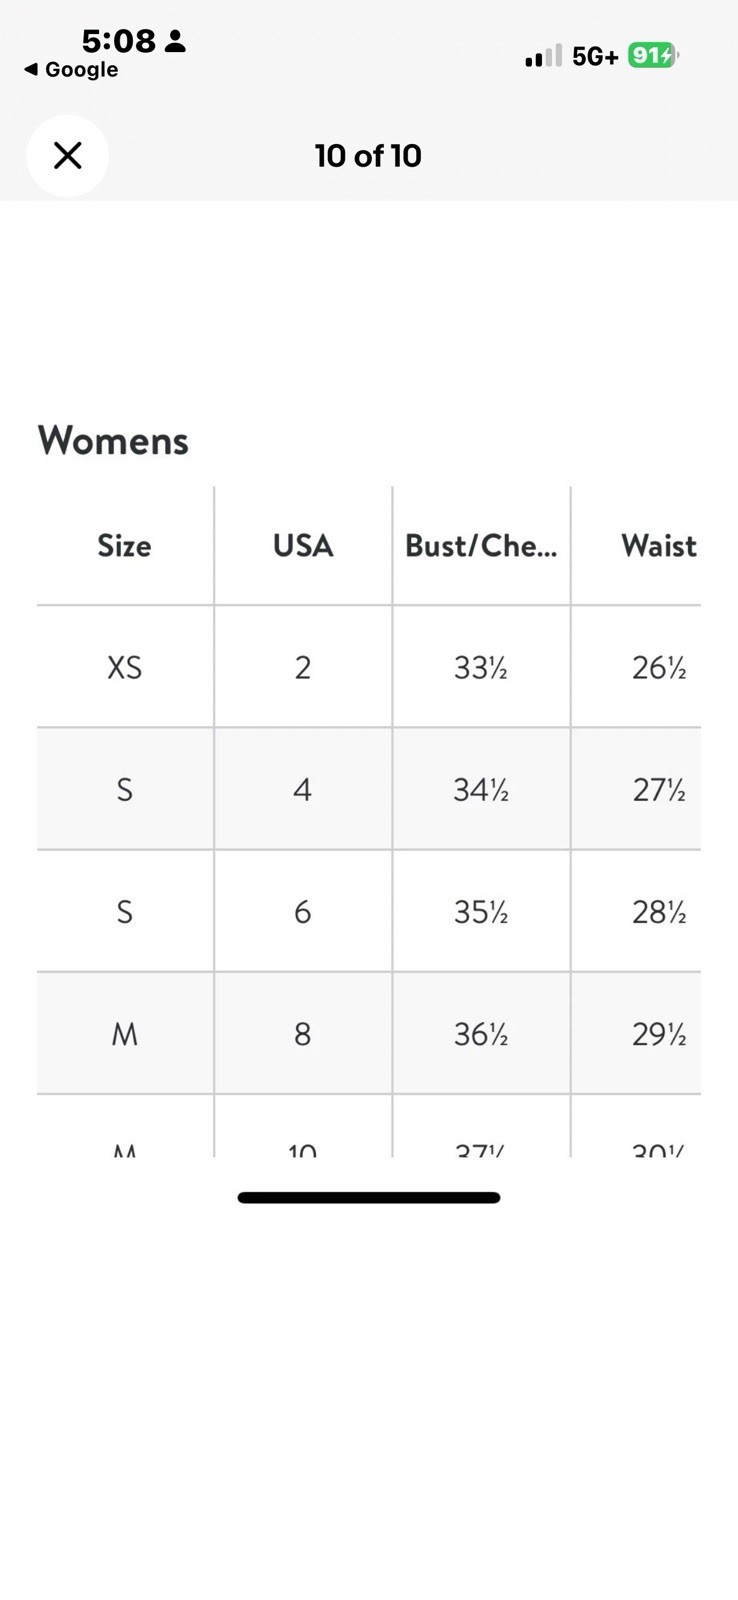Select the Size column header
Viewport: 738px width, 1600px height.
(124, 546)
